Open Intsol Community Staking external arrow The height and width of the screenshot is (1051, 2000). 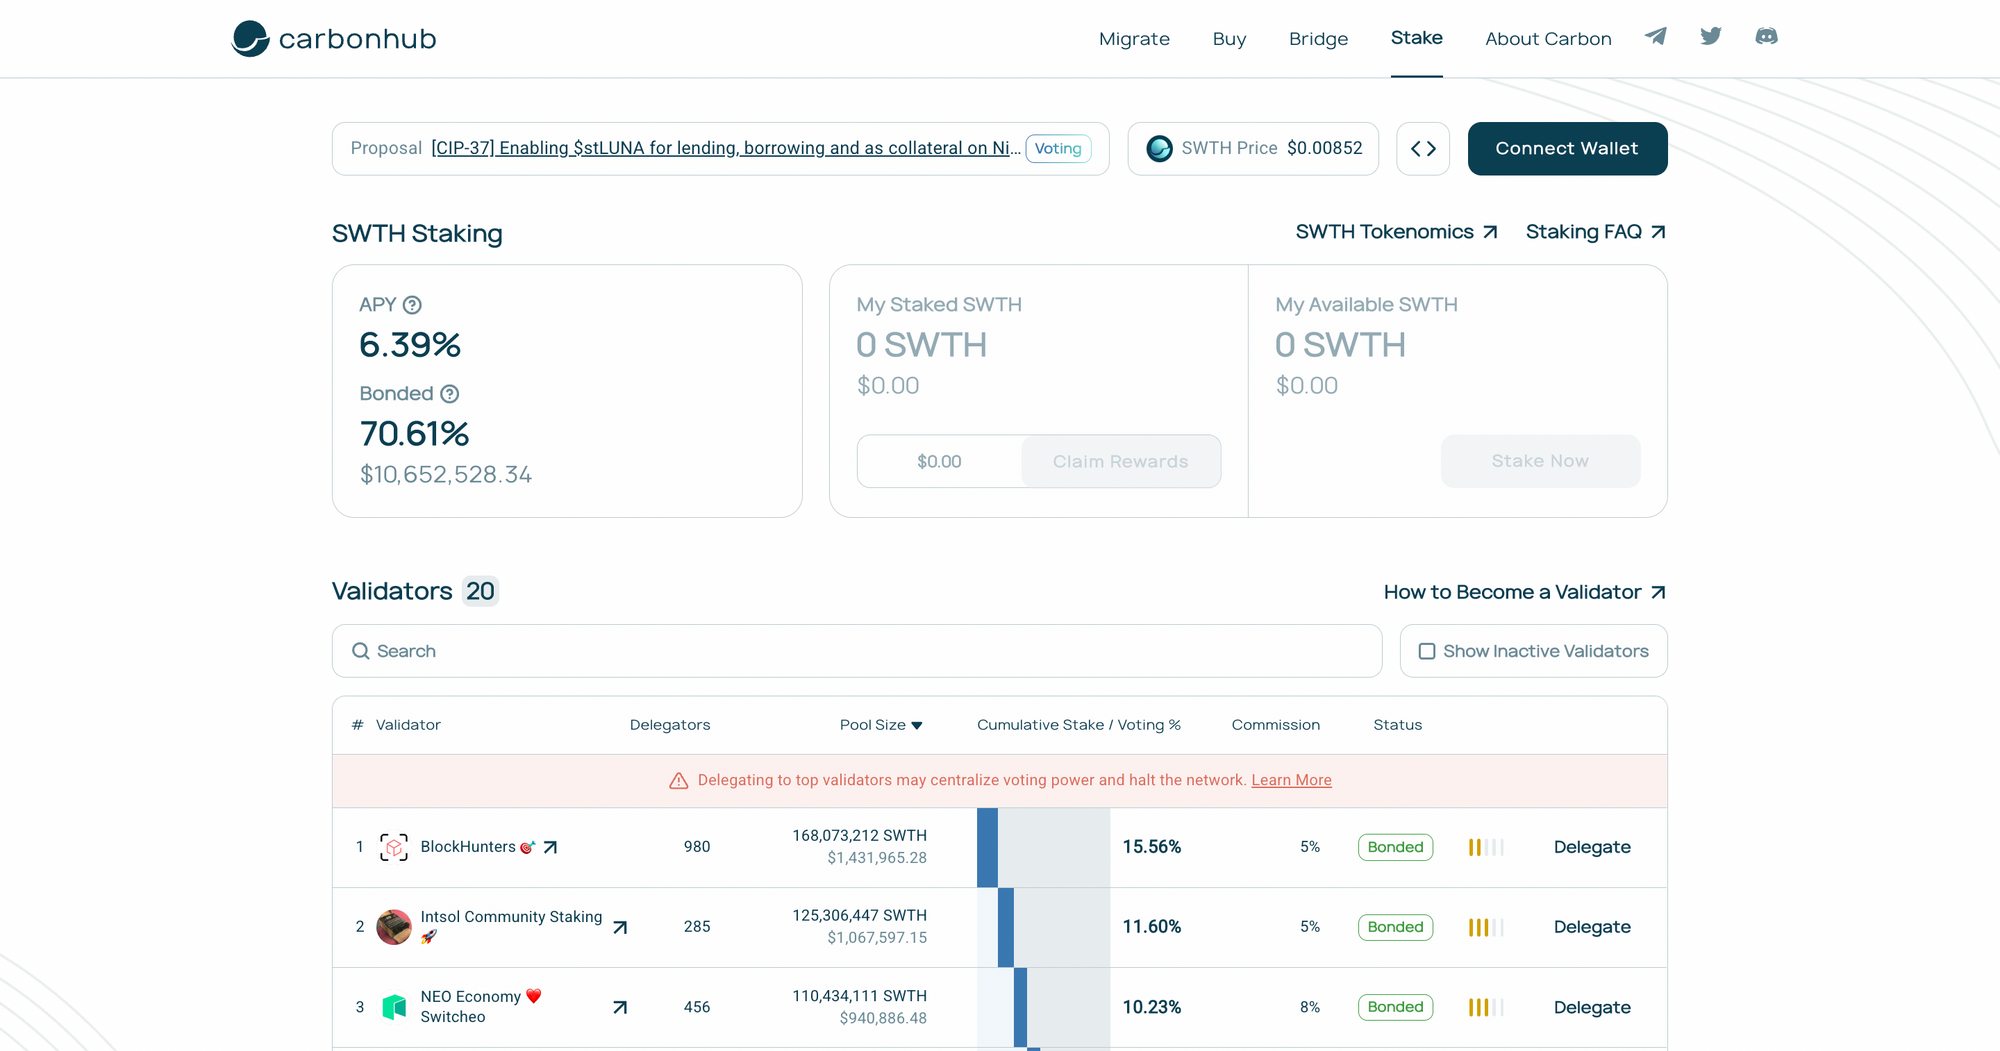click(x=620, y=928)
